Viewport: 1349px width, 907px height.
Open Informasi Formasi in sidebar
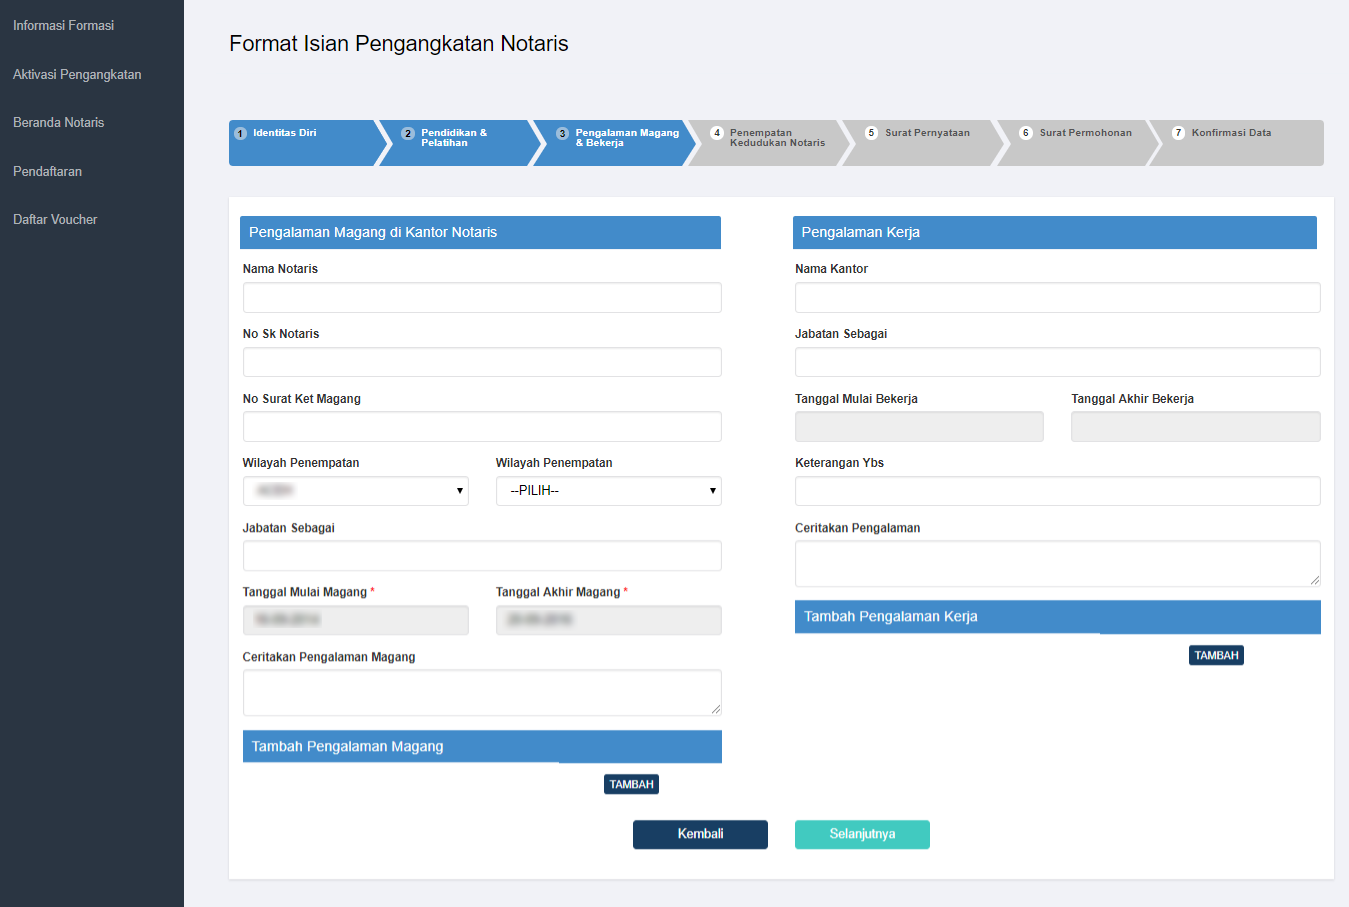point(63,25)
